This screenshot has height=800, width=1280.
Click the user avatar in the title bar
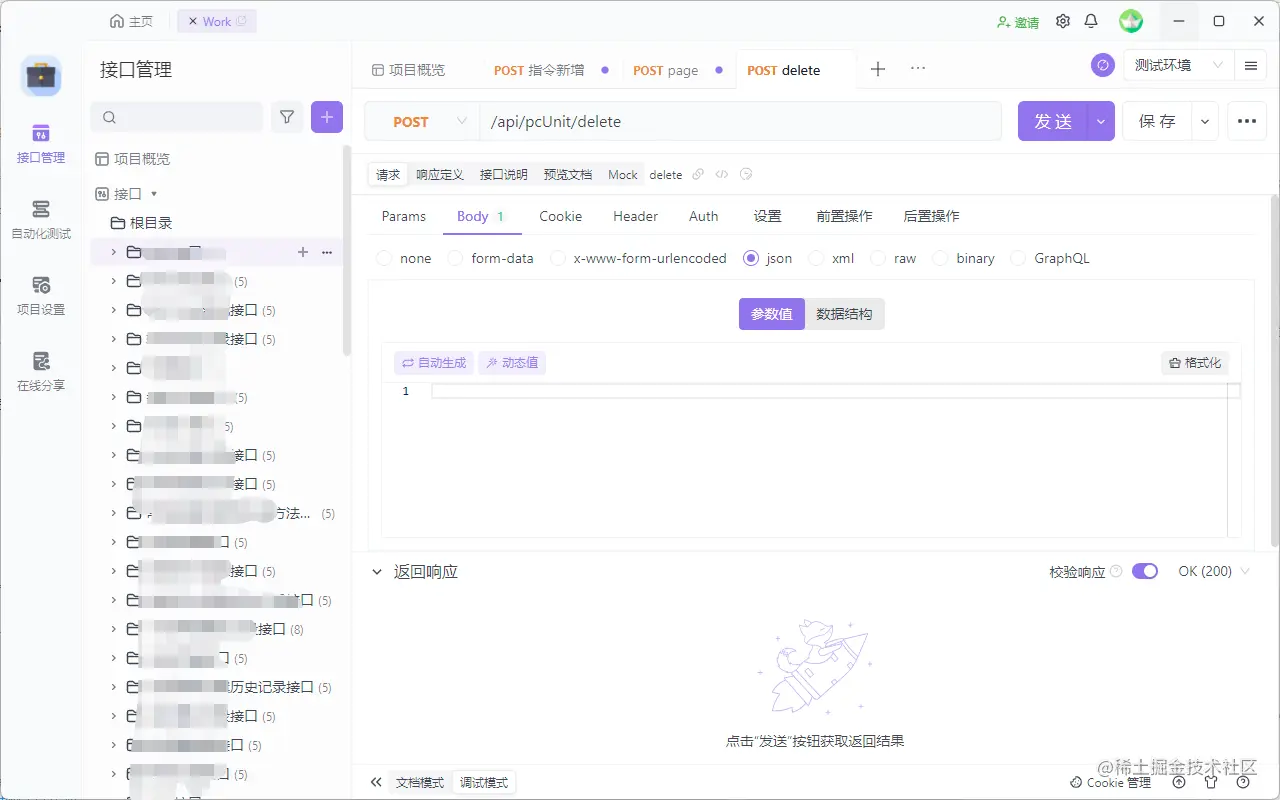click(x=1131, y=21)
